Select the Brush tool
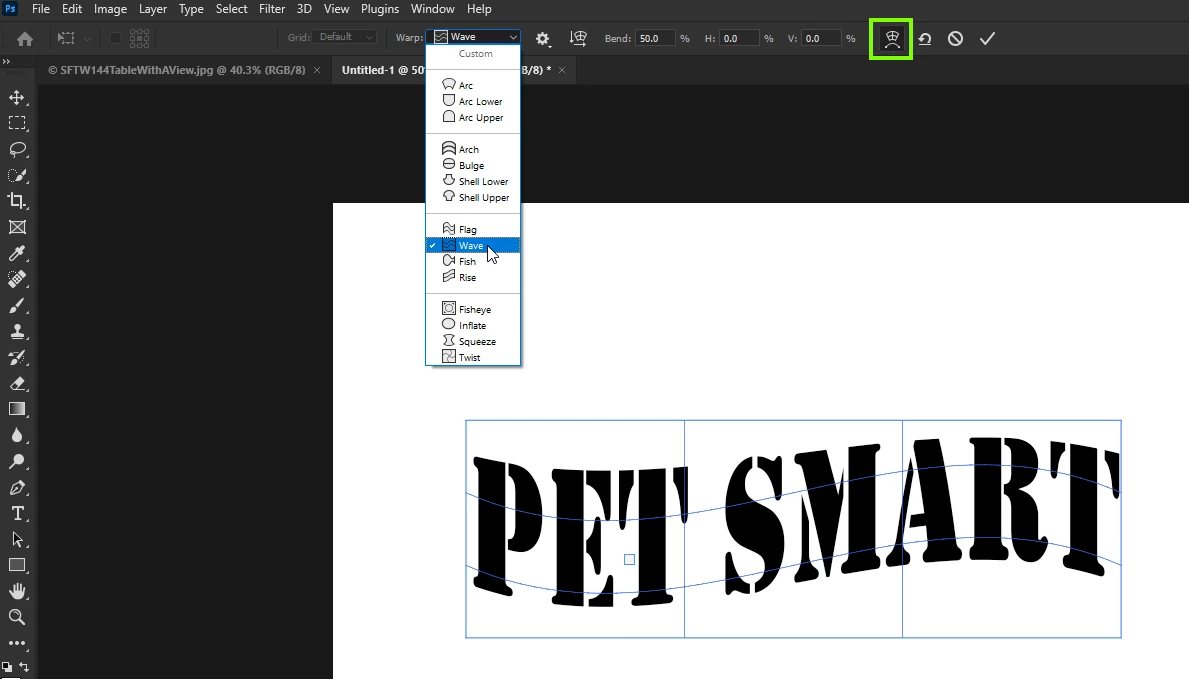The width and height of the screenshot is (1189, 679). click(x=17, y=305)
